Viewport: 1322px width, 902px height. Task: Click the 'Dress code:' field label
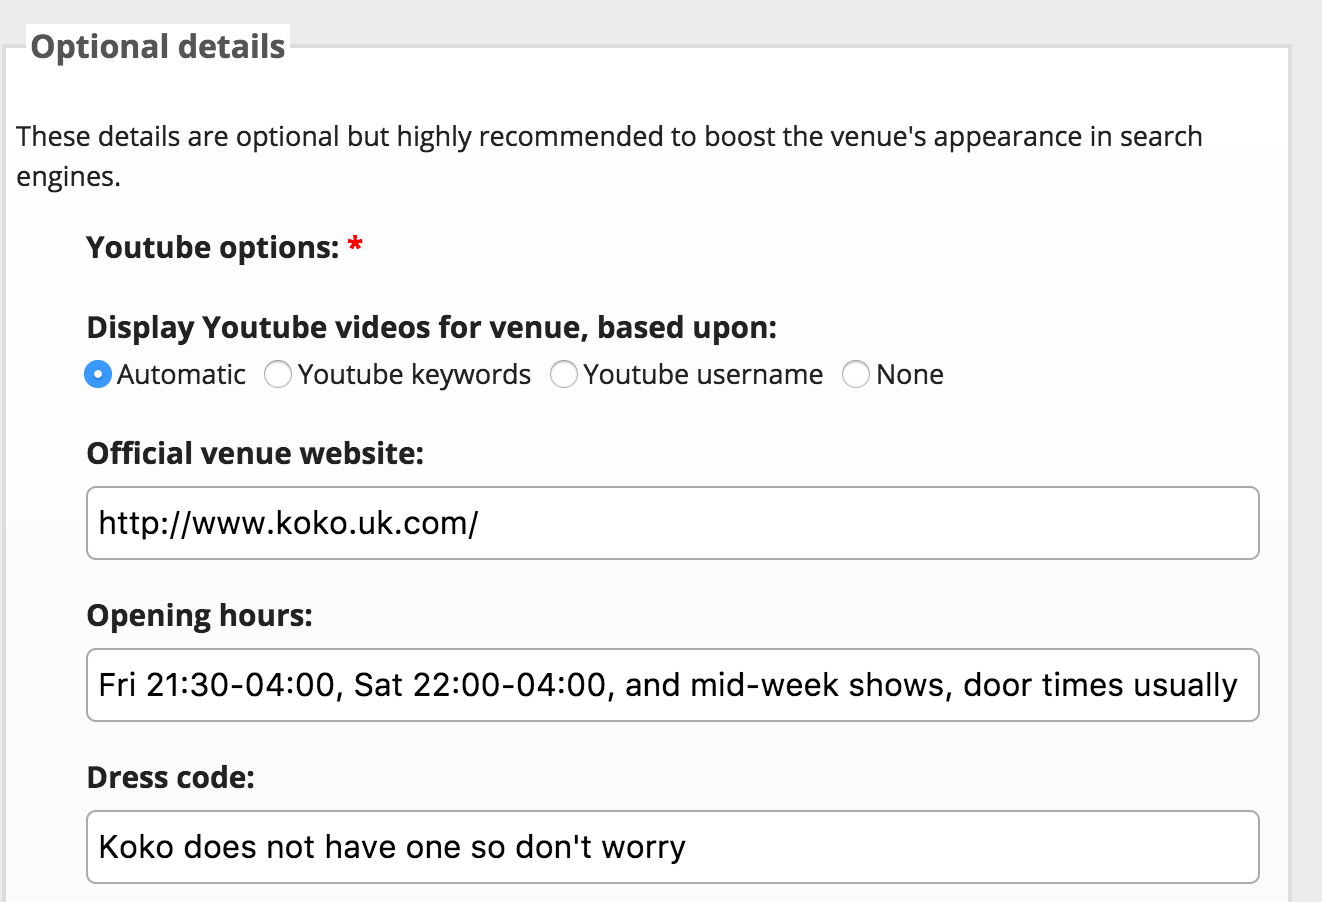click(x=171, y=777)
